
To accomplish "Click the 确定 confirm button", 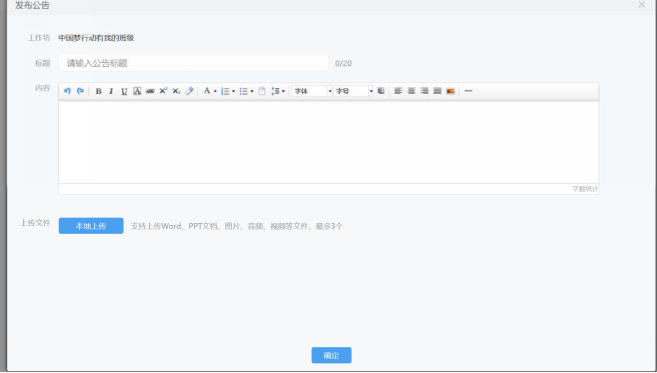I will 331,355.
